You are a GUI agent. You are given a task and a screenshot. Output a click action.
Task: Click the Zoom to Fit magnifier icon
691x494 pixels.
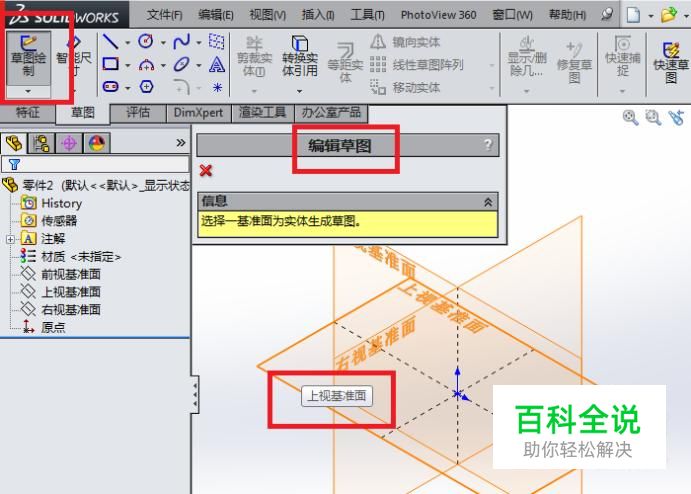pyautogui.click(x=630, y=118)
